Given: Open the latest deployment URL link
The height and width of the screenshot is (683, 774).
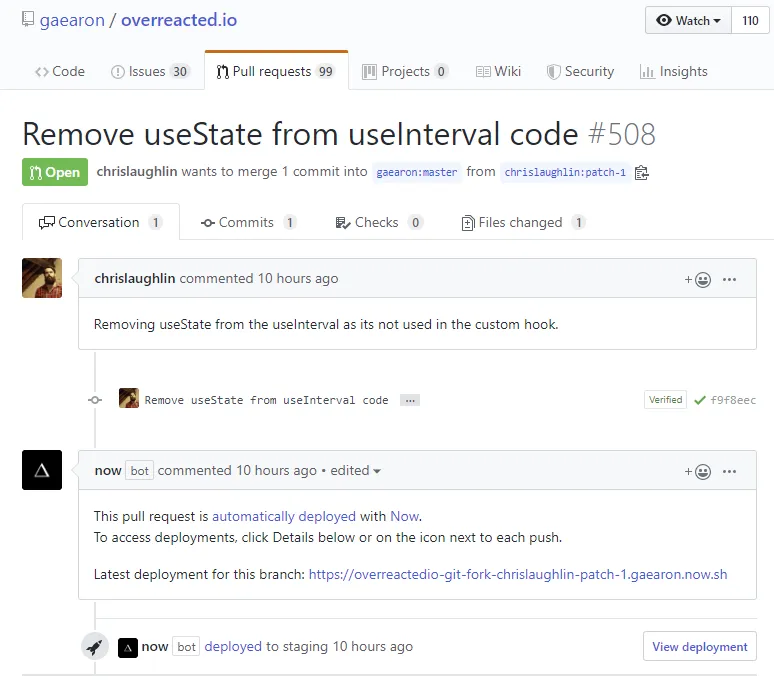Looking at the screenshot, I should [518, 574].
